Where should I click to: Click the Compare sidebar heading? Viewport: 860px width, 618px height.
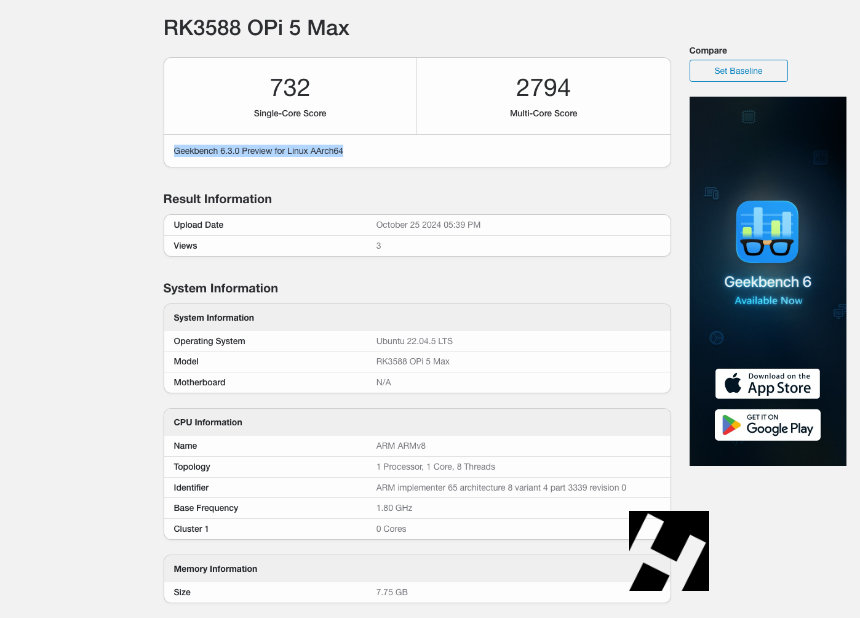pos(708,50)
